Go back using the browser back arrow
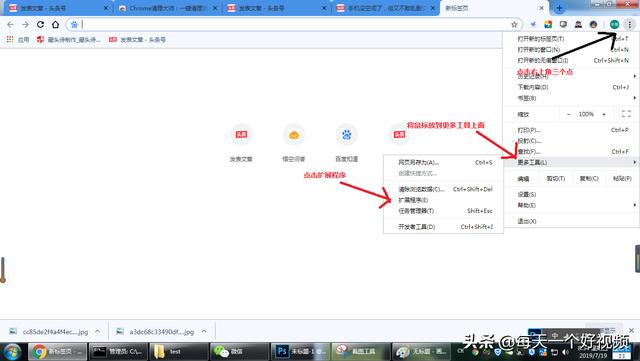 pyautogui.click(x=11, y=25)
